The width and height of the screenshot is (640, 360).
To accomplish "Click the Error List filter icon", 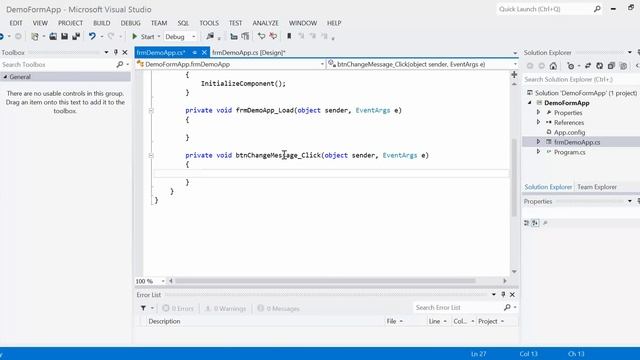I will pyautogui.click(x=143, y=308).
